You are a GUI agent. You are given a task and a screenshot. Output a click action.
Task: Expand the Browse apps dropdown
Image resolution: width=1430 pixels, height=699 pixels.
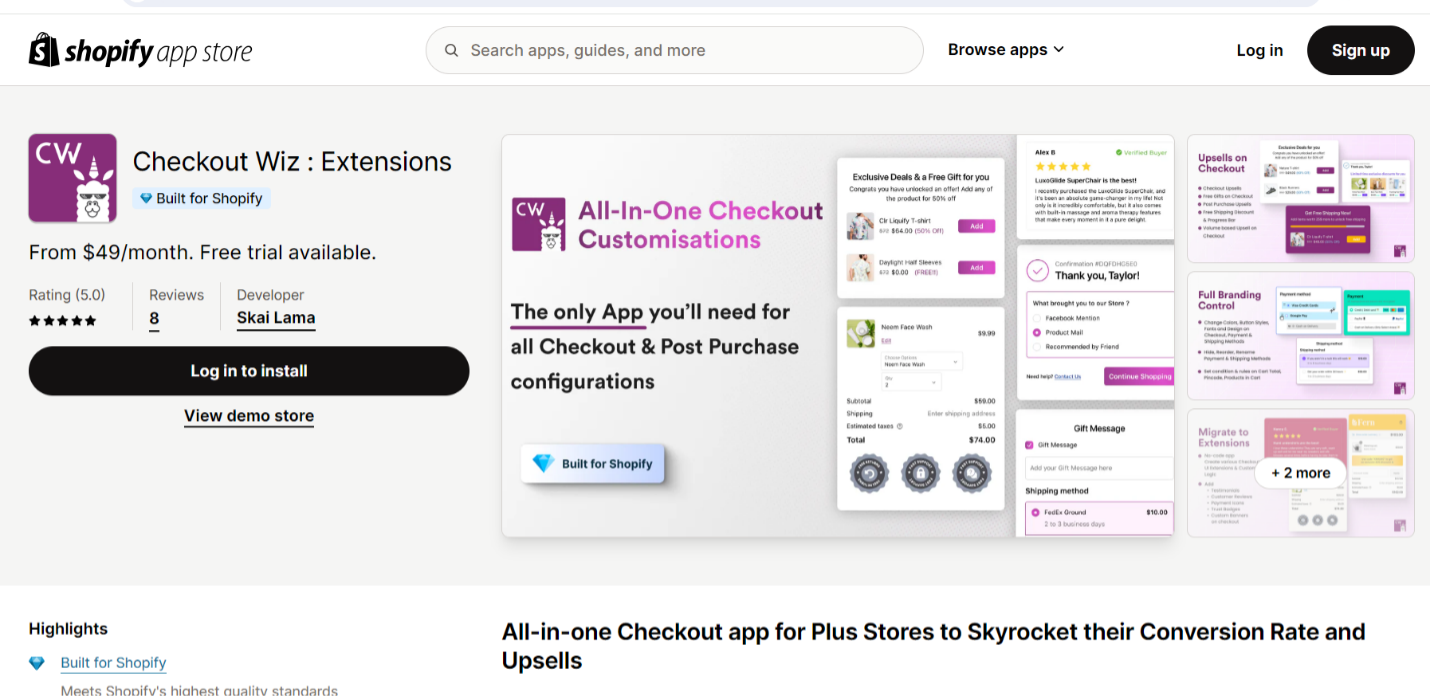(1006, 50)
